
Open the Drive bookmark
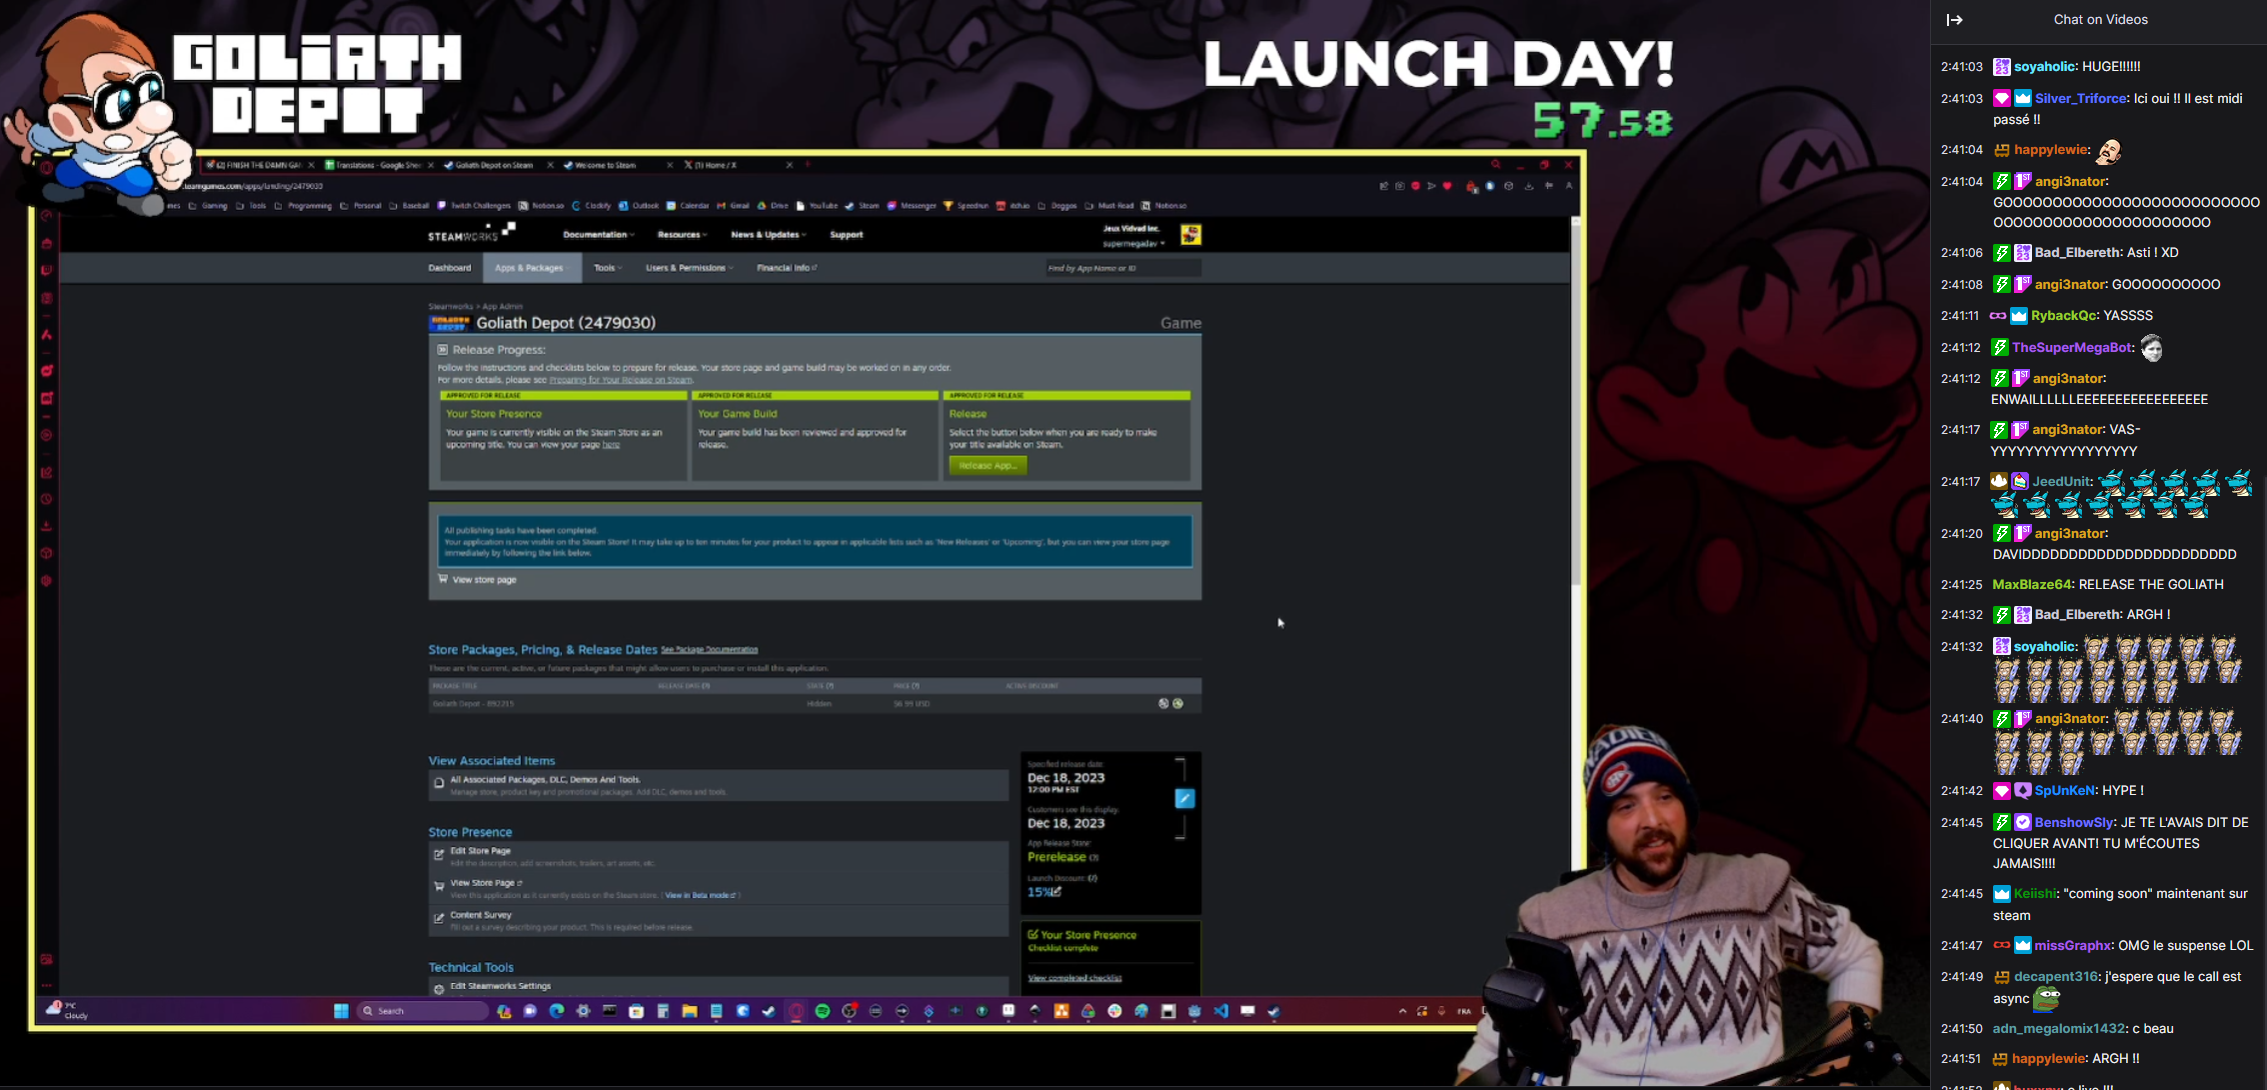(773, 206)
